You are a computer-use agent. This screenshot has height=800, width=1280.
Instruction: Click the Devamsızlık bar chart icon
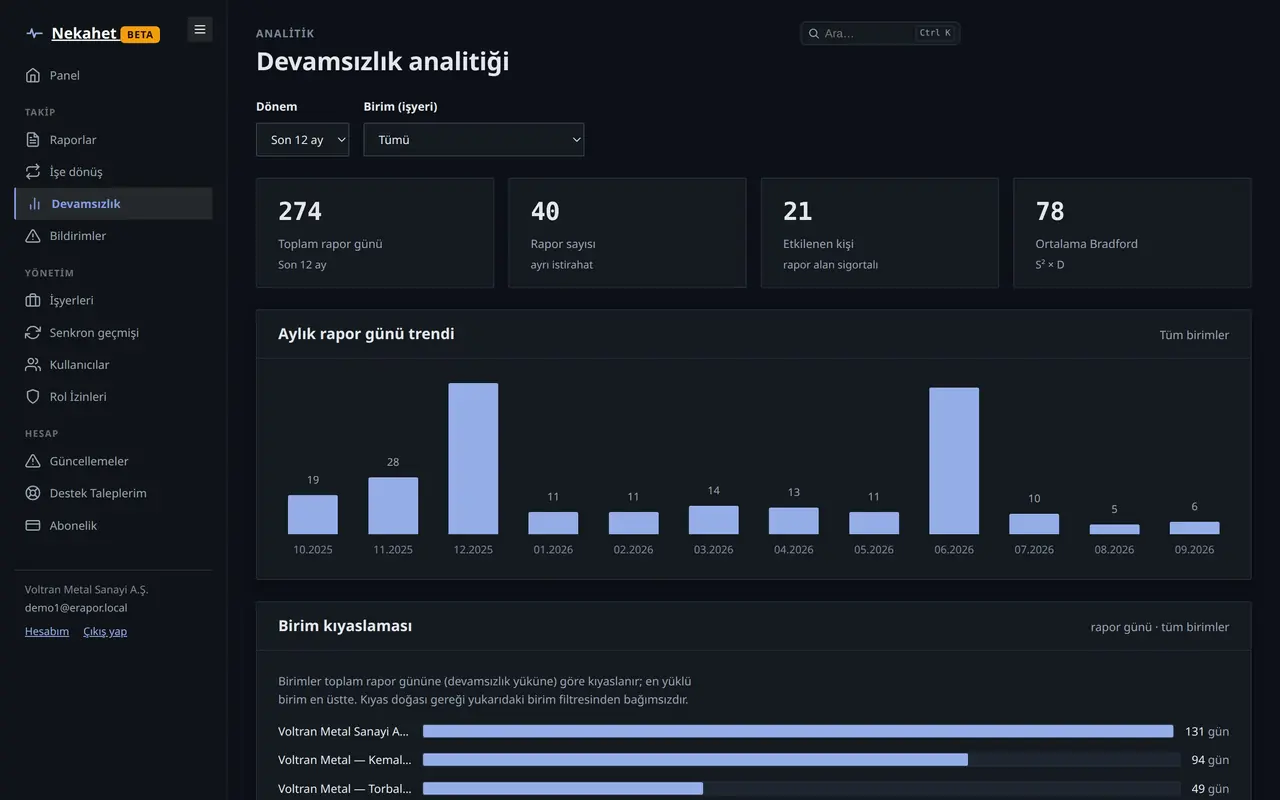tap(35, 204)
